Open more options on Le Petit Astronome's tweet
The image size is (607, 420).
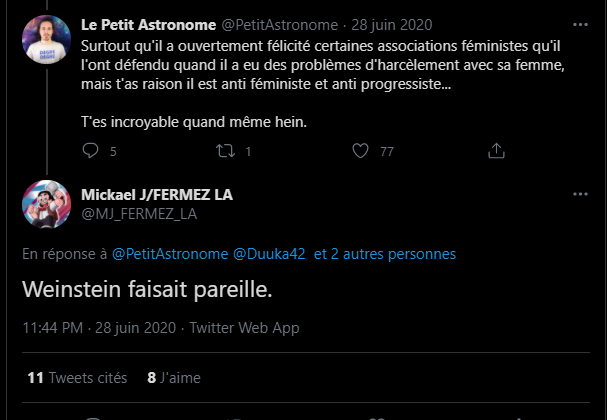tap(580, 24)
